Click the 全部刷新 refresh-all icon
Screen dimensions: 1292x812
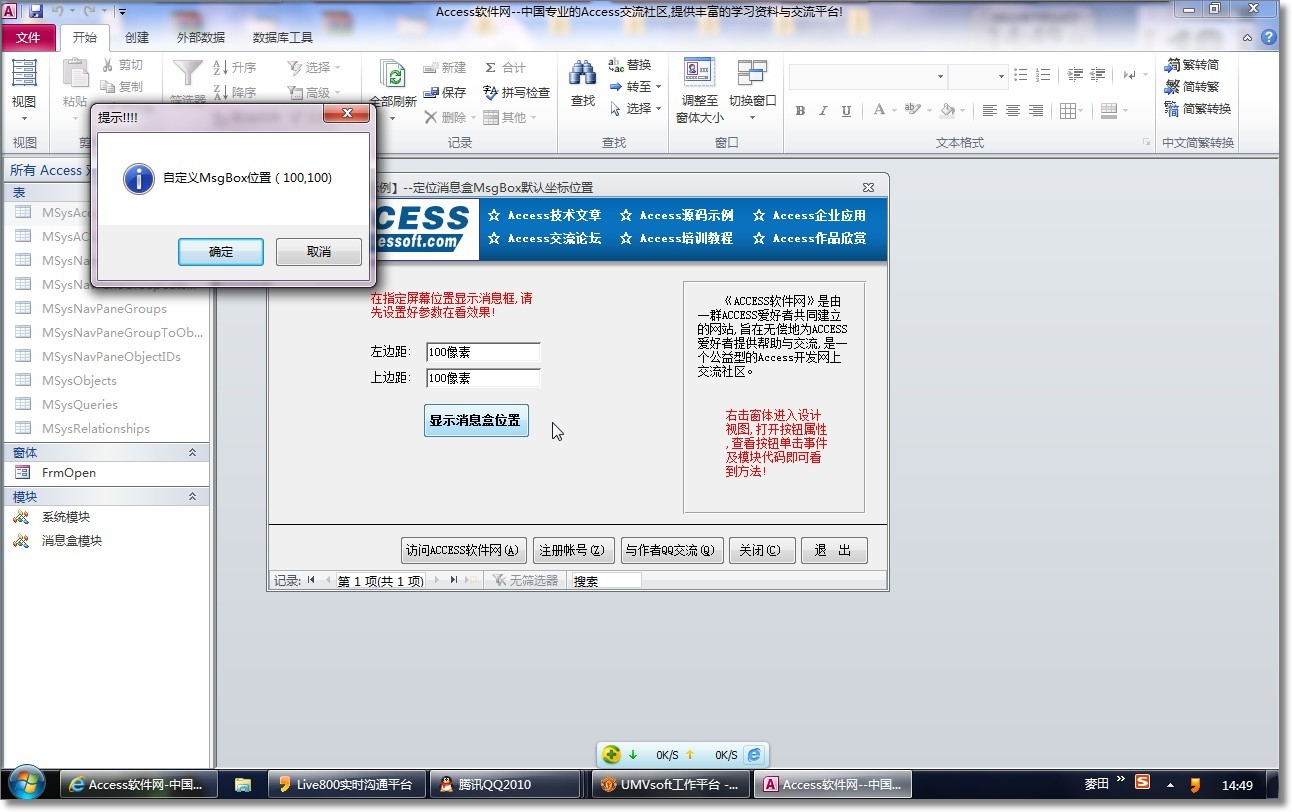(392, 74)
